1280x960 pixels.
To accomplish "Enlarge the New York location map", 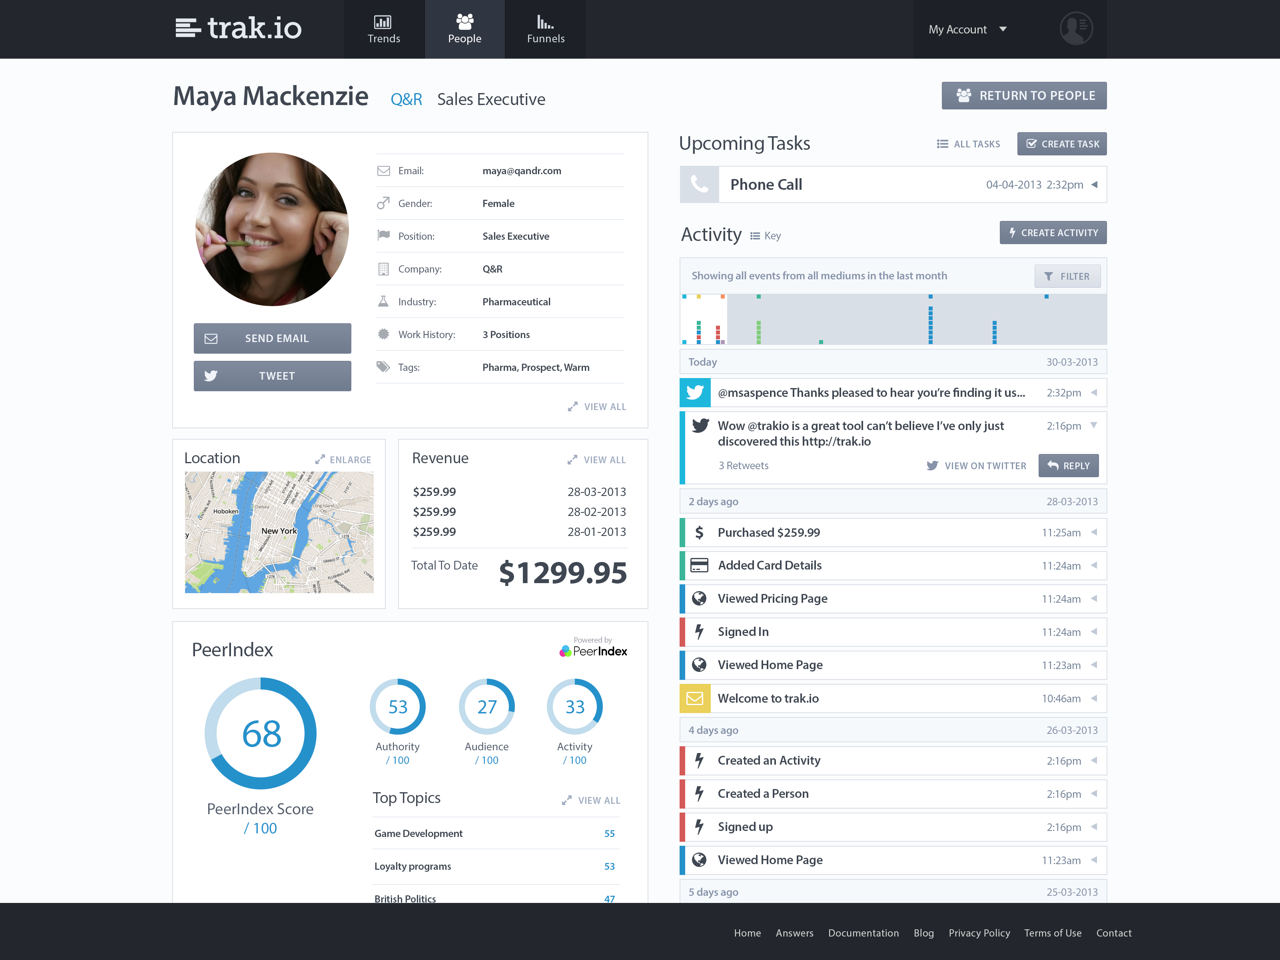I will tap(343, 460).
